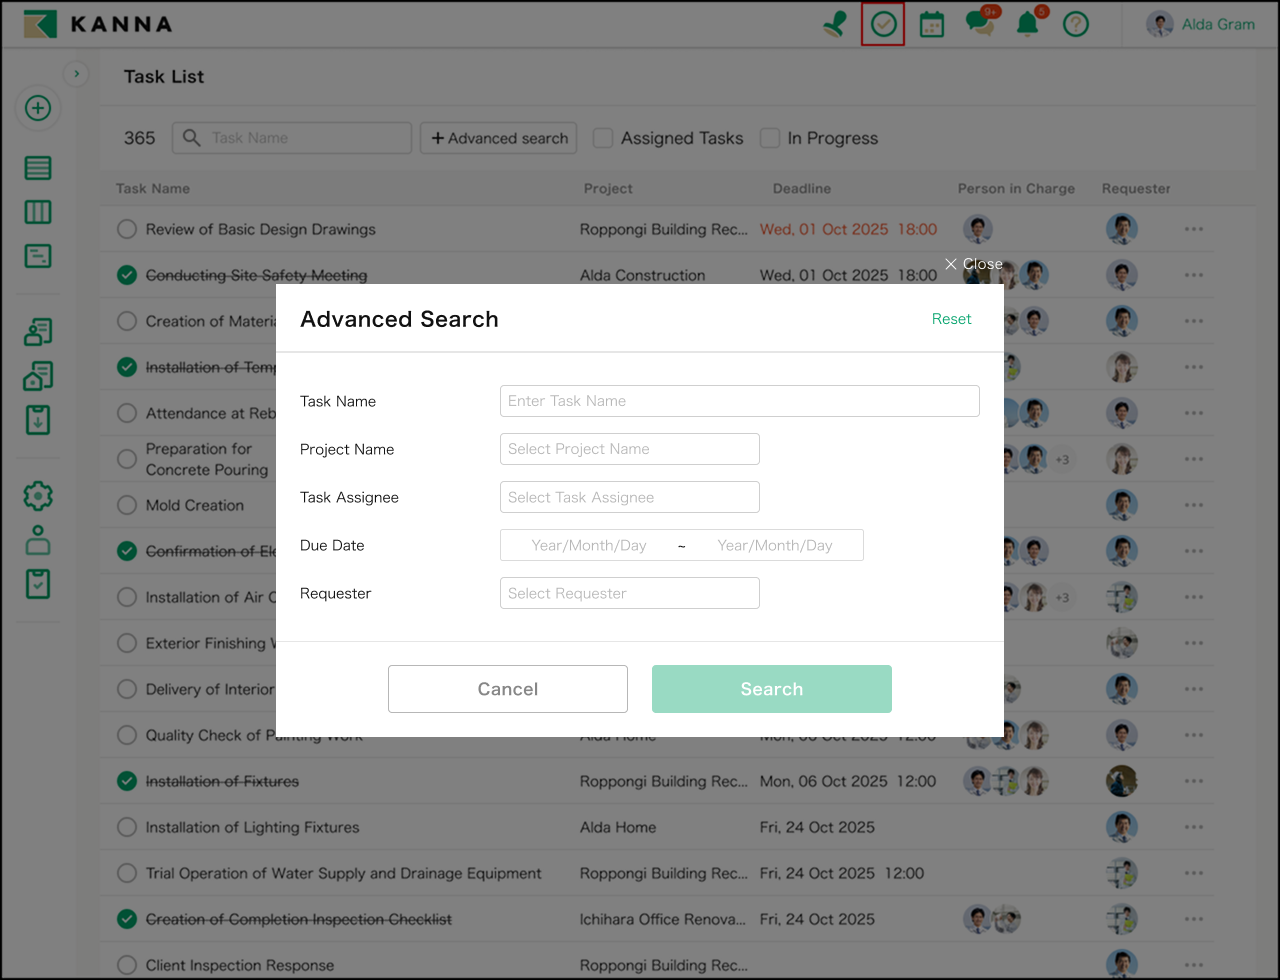
Task: Click the green plus add icon in sidebar
Action: [x=38, y=108]
